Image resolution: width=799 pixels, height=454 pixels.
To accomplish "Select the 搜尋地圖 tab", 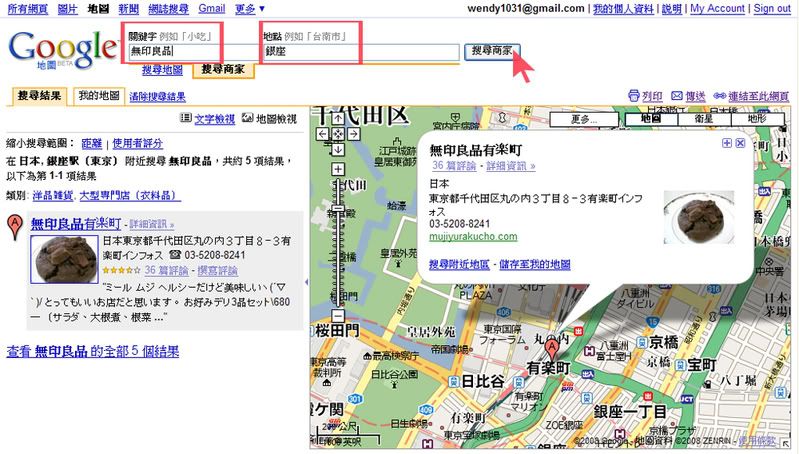I will point(162,71).
